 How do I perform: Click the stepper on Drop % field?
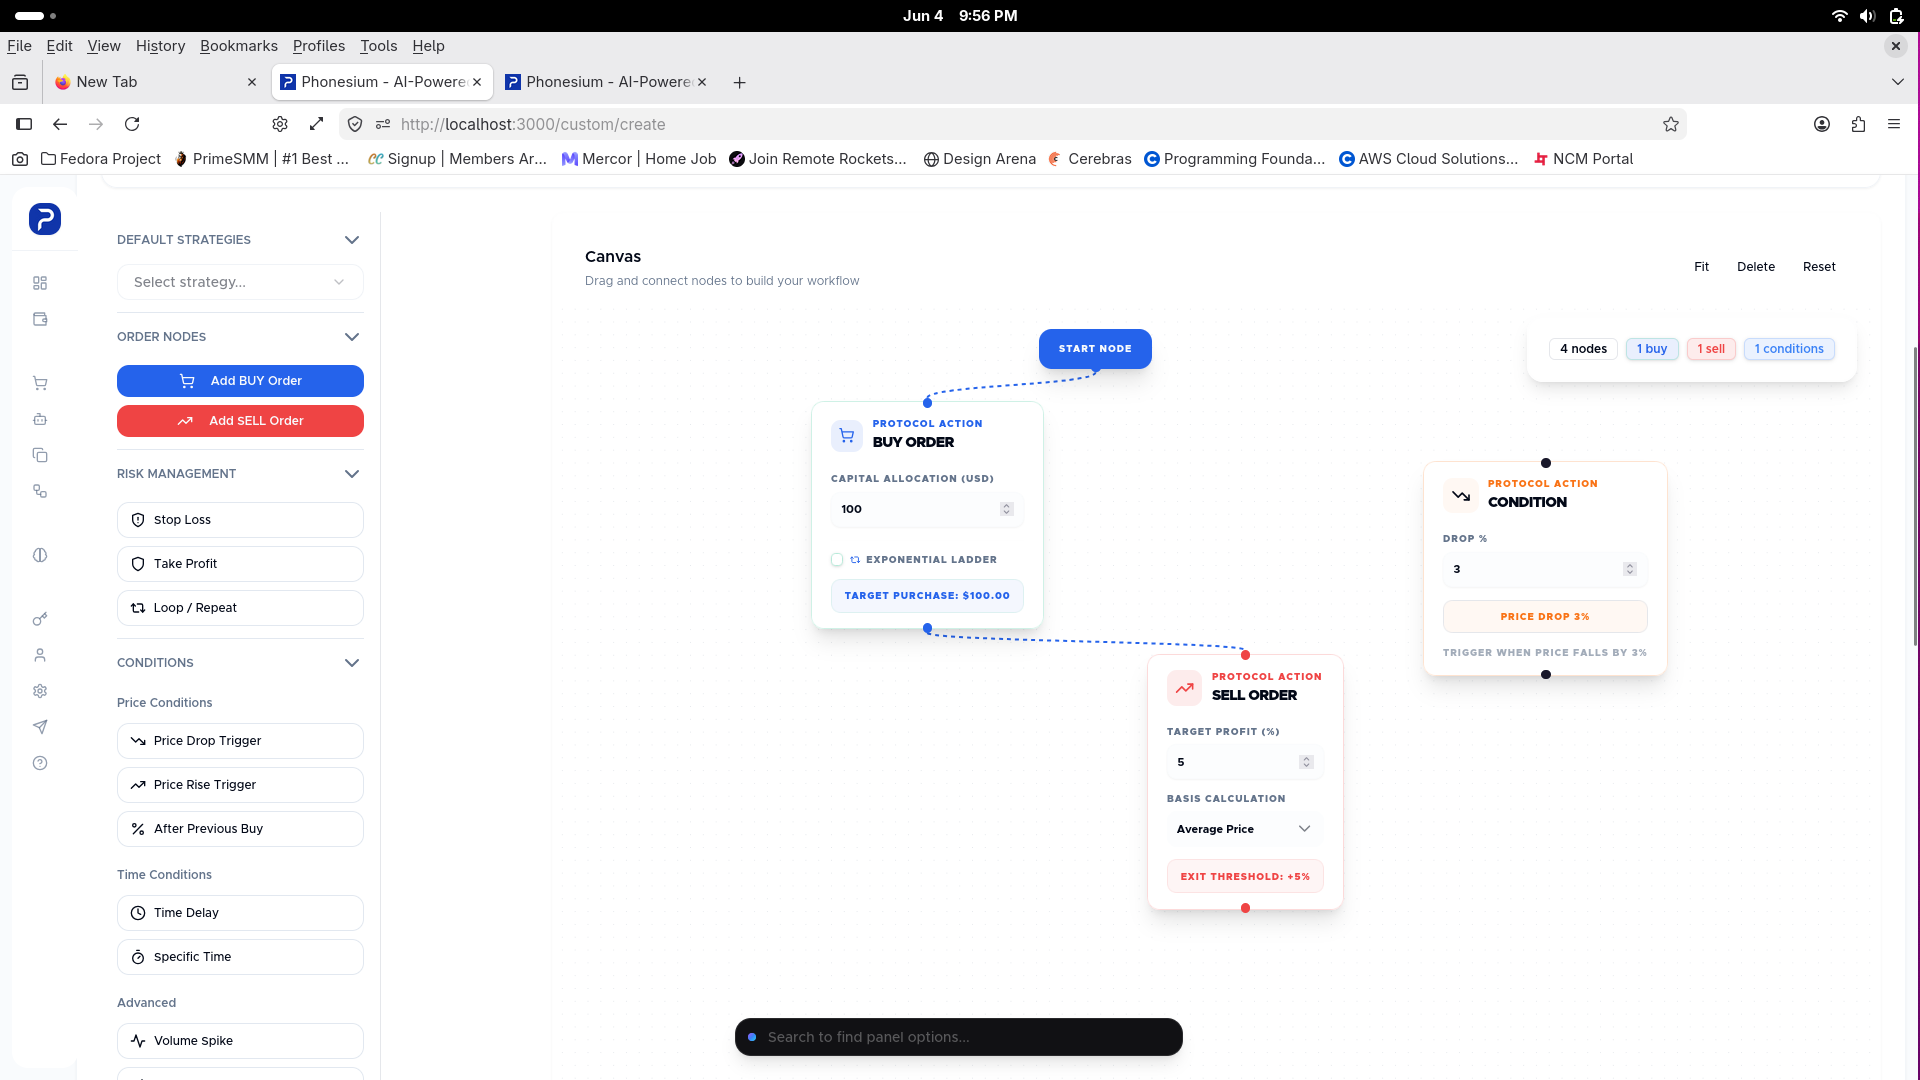point(1630,569)
